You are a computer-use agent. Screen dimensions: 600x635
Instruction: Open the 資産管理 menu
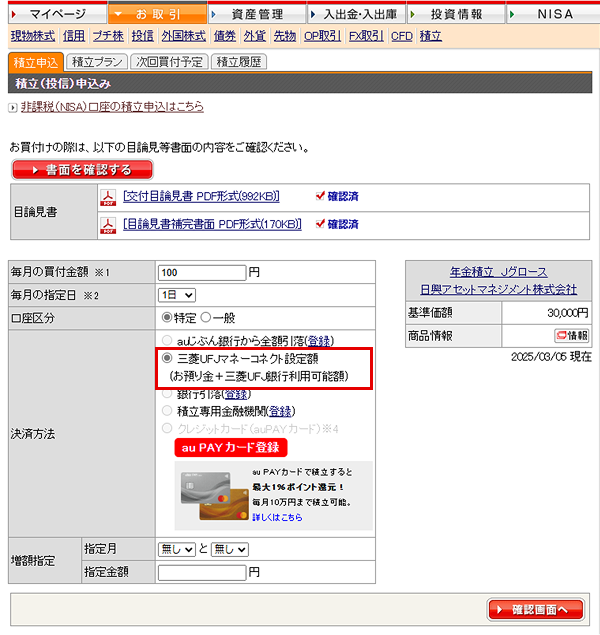(257, 14)
